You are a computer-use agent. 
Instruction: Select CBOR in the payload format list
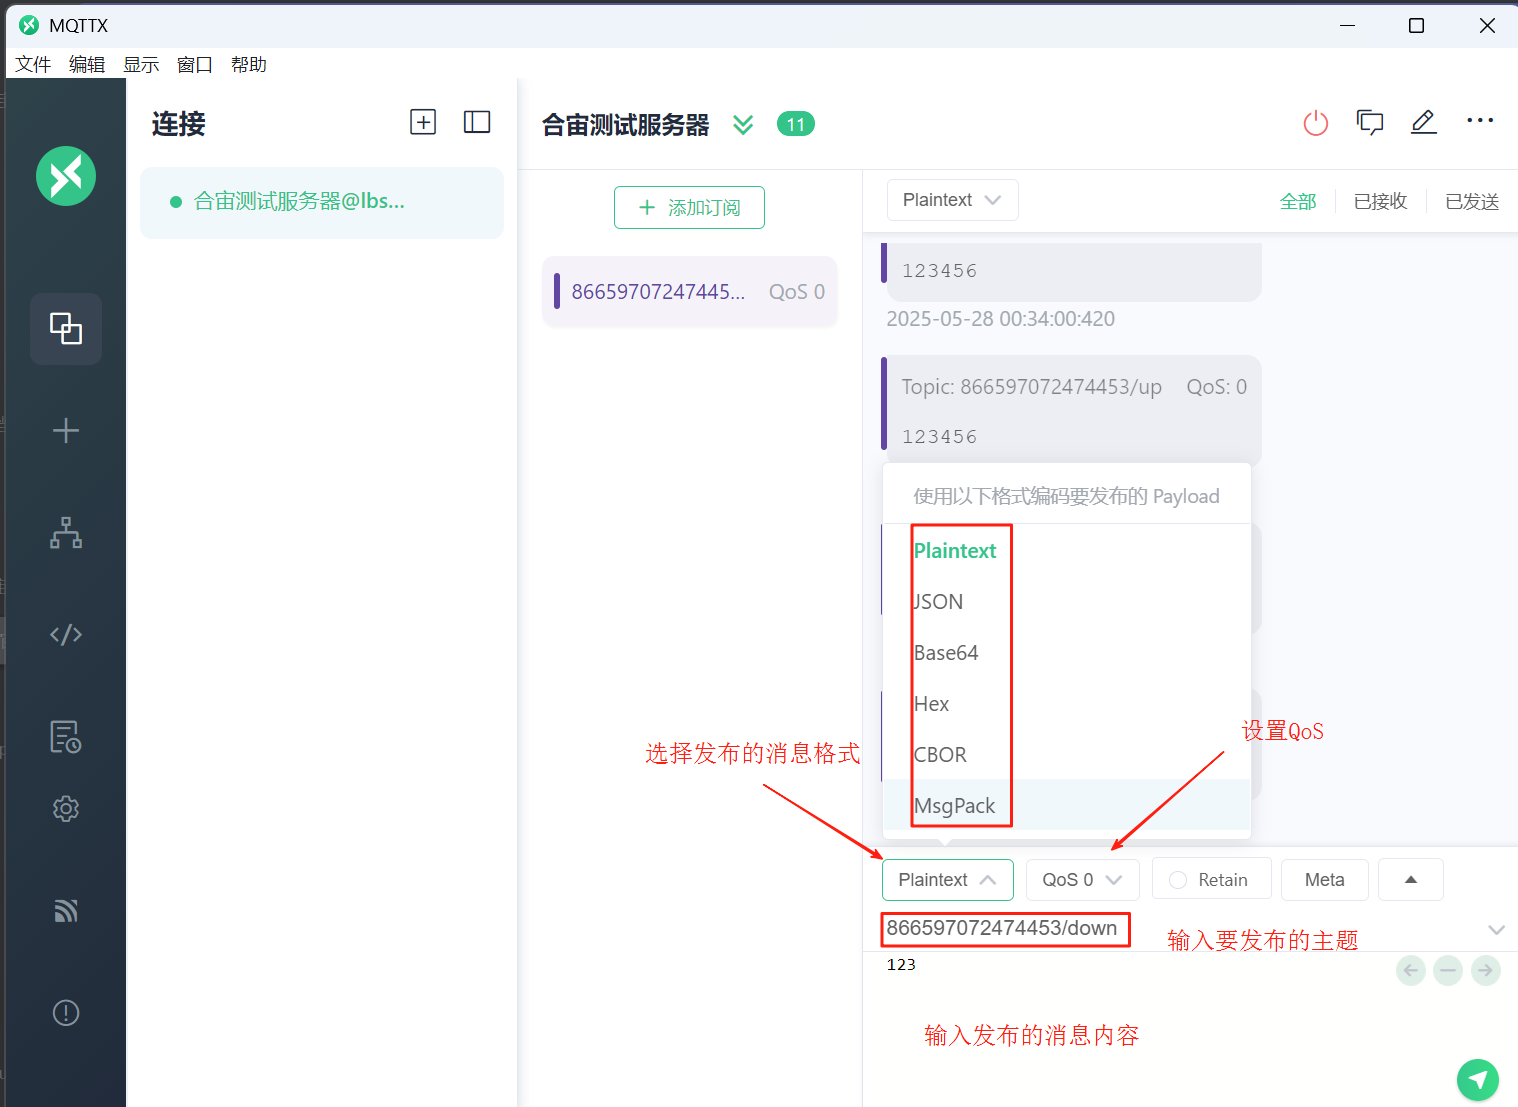[x=1066, y=754]
